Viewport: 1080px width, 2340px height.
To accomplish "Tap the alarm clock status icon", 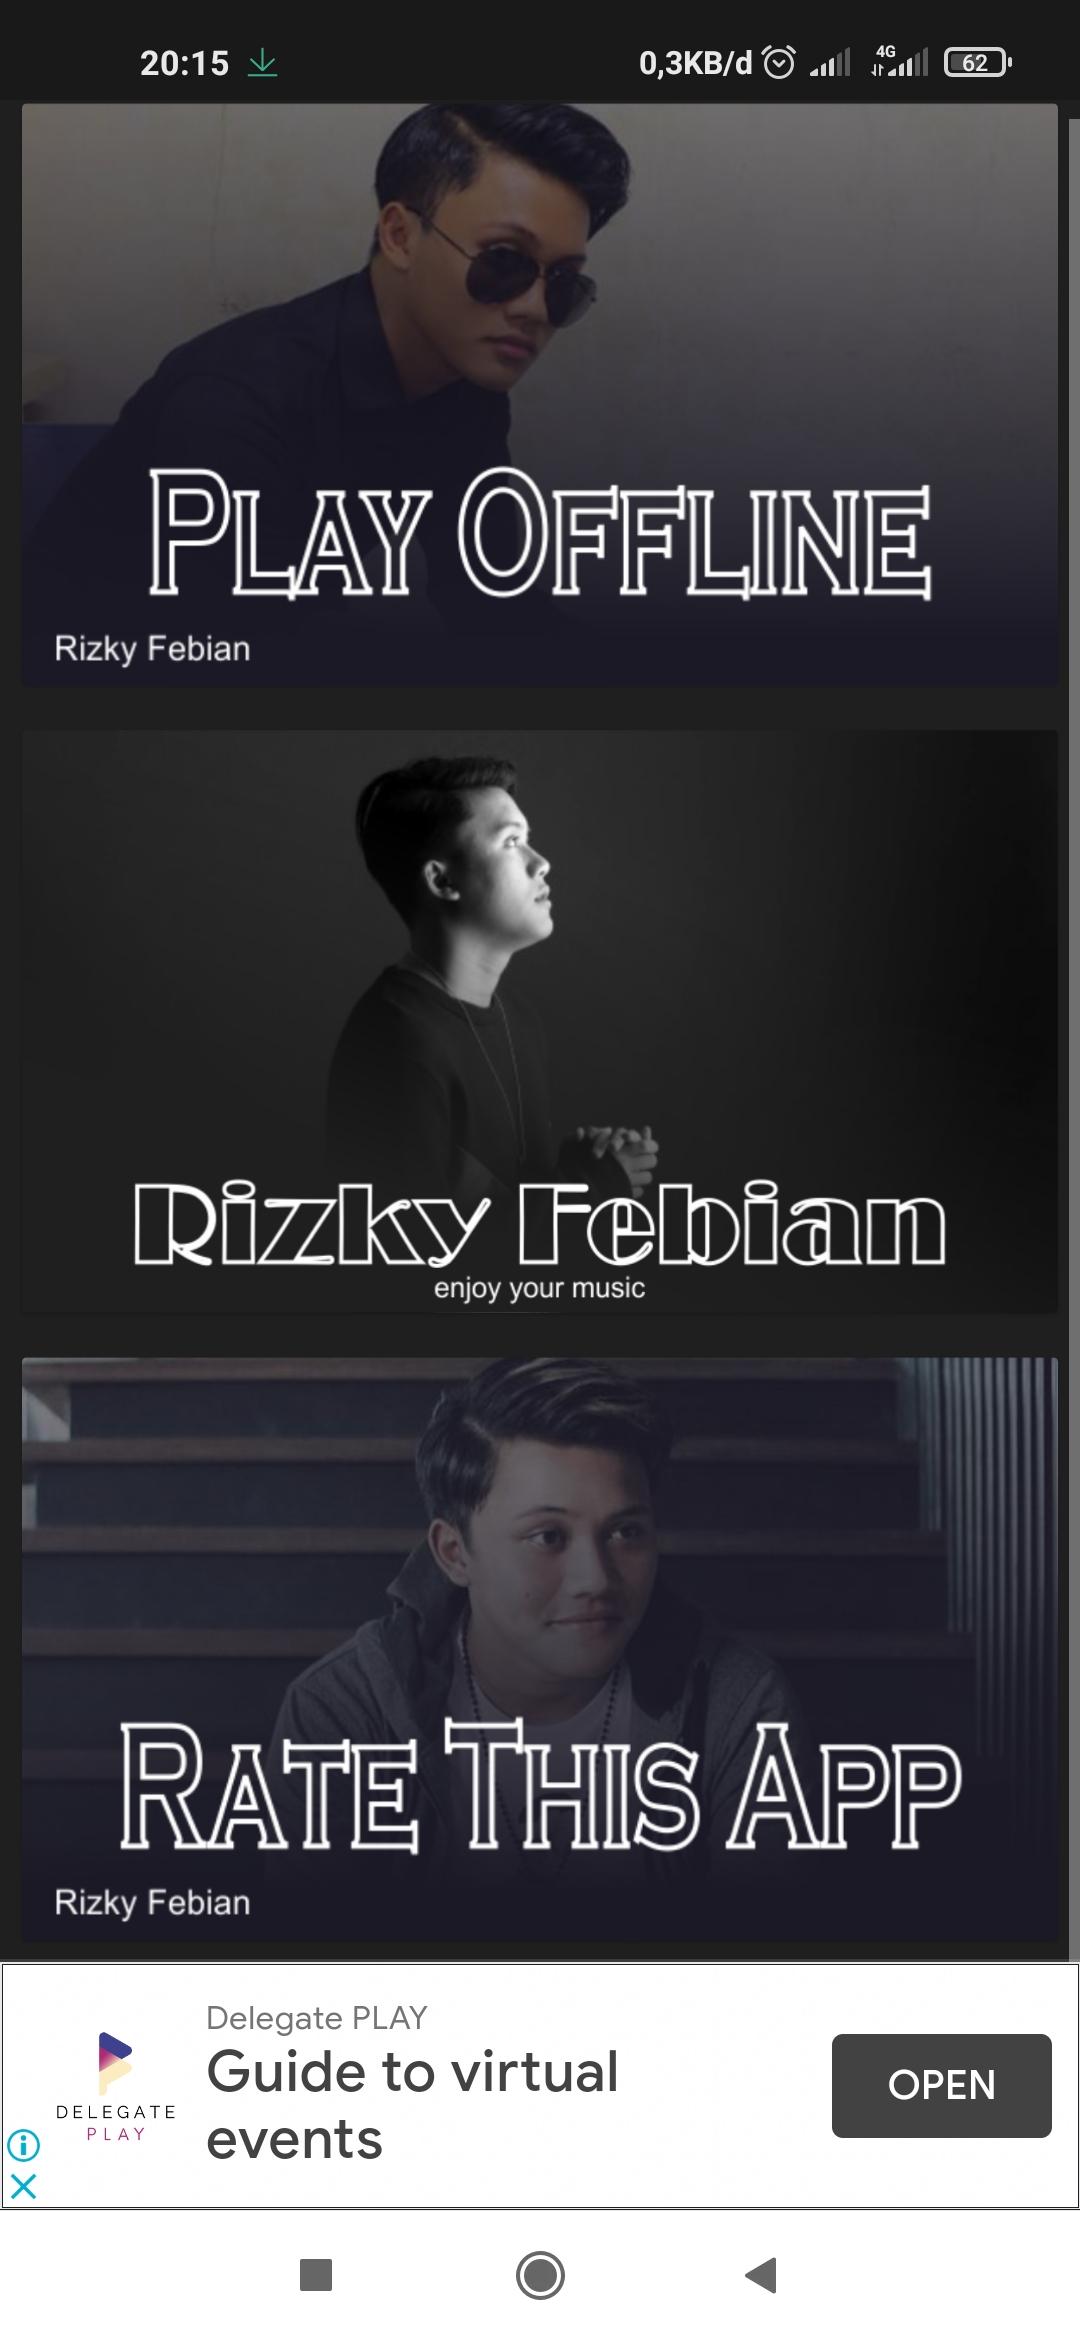I will click(x=779, y=63).
